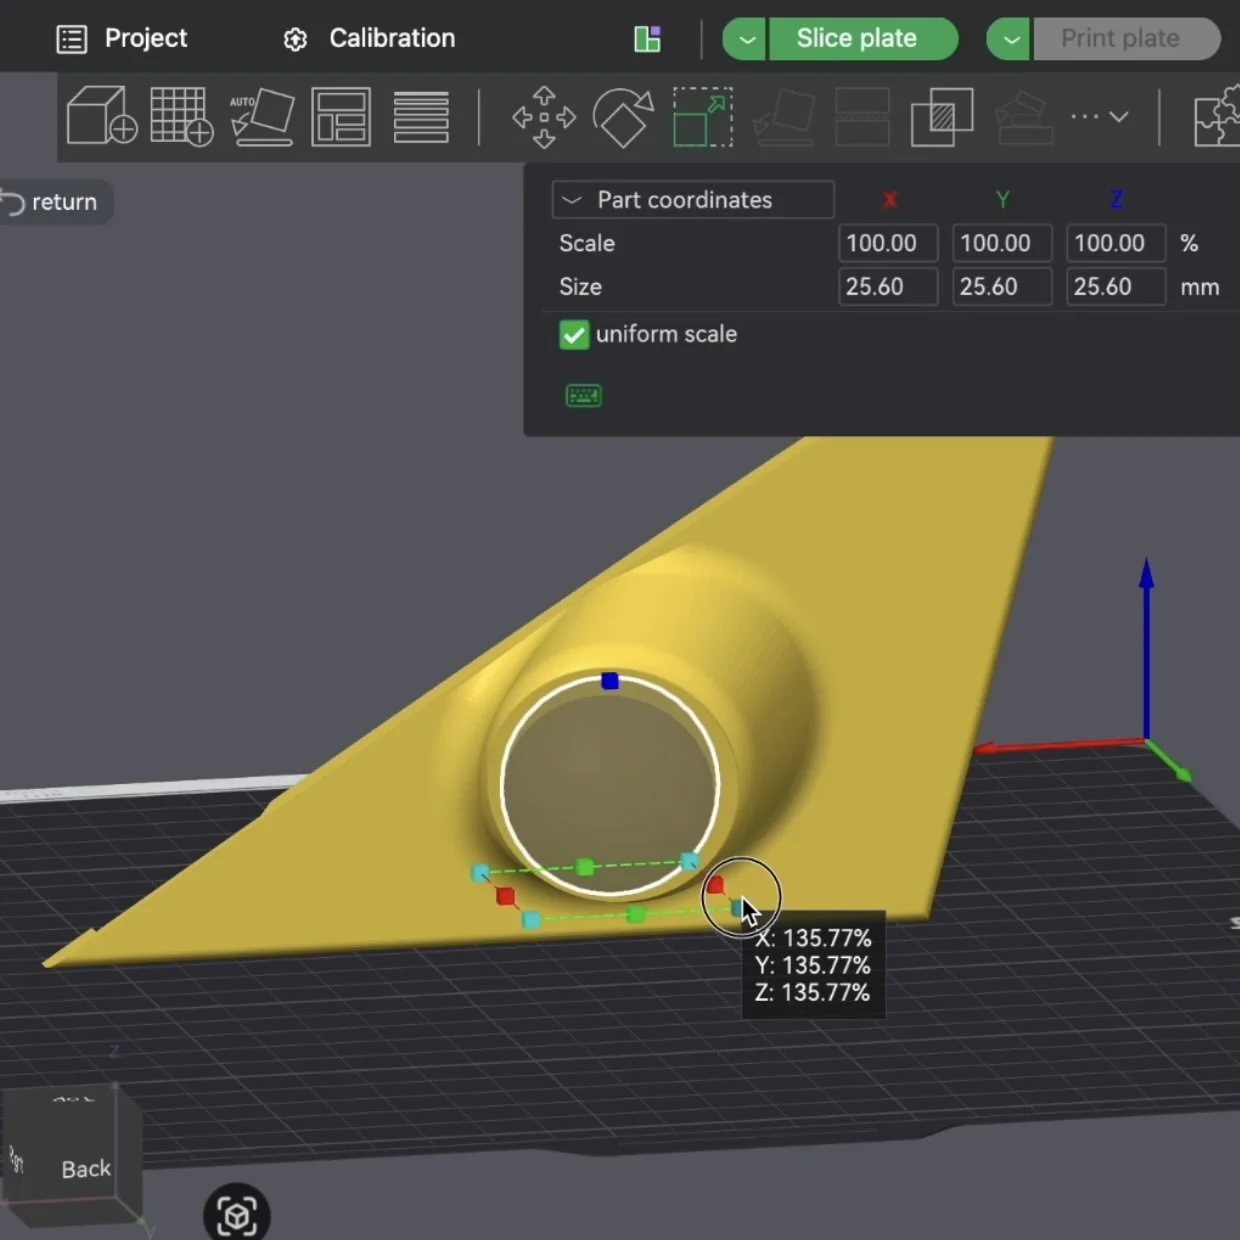Click the return arrow icon
The width and height of the screenshot is (1240, 1240).
[13, 203]
